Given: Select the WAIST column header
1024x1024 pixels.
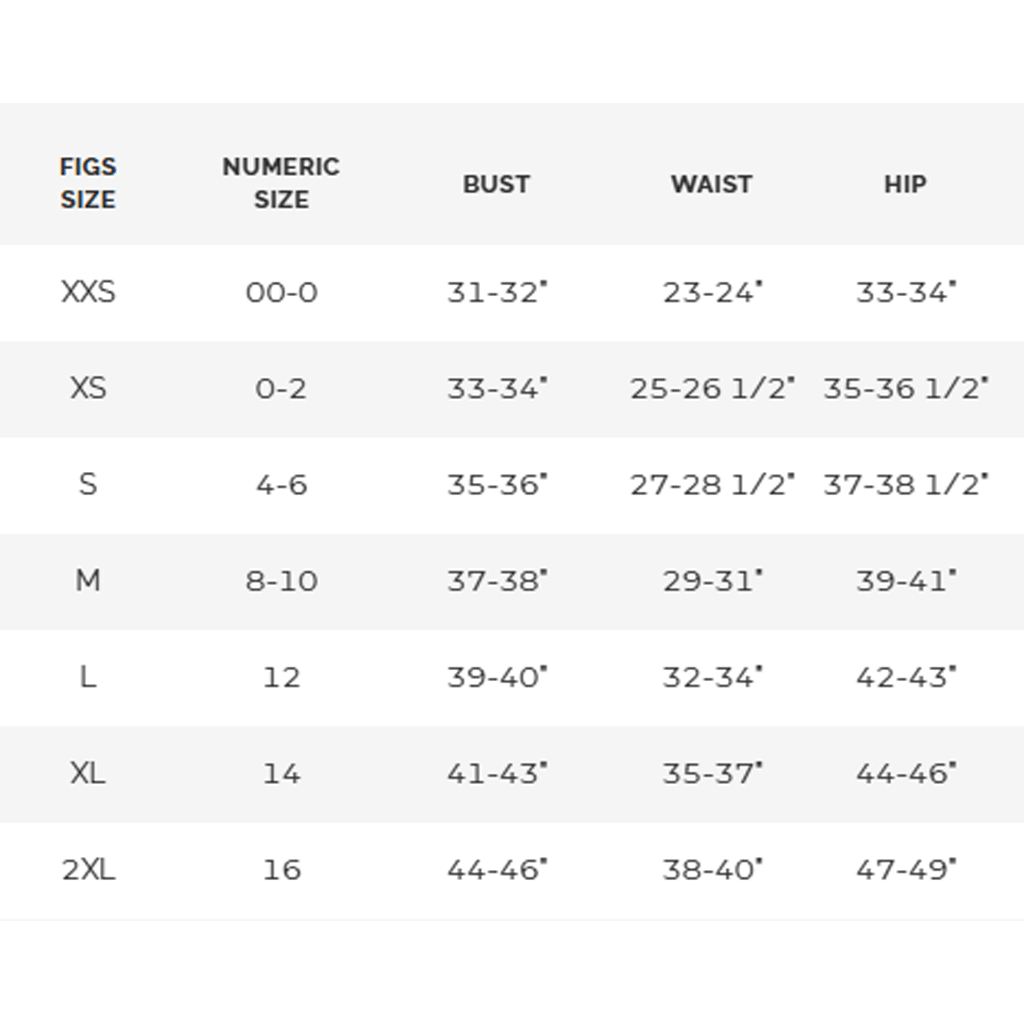Looking at the screenshot, I should (x=712, y=184).
